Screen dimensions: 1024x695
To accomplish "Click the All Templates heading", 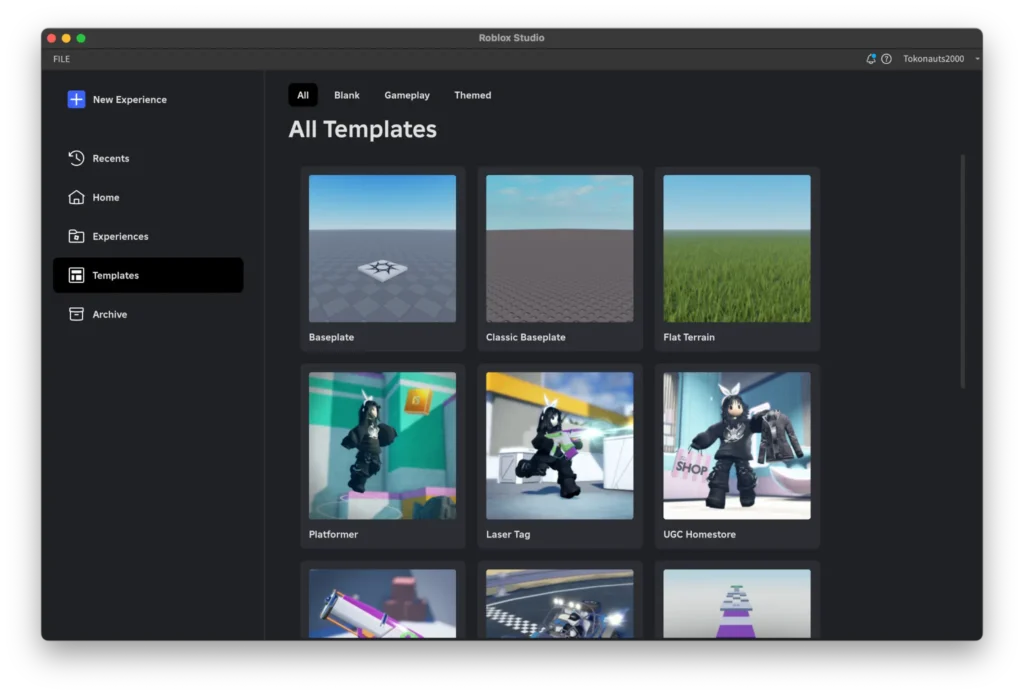I will coord(362,129).
